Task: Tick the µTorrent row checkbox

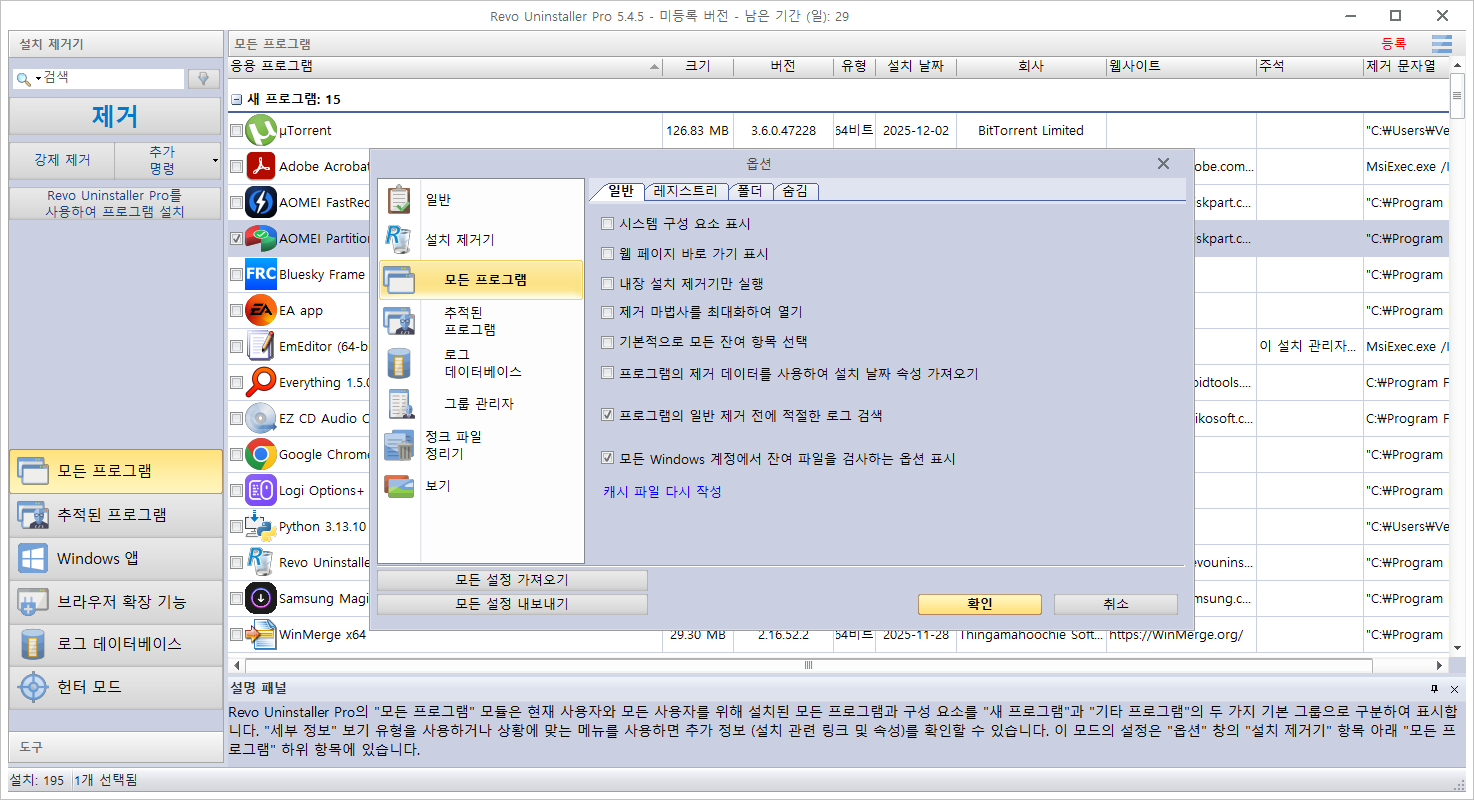Action: (x=236, y=131)
